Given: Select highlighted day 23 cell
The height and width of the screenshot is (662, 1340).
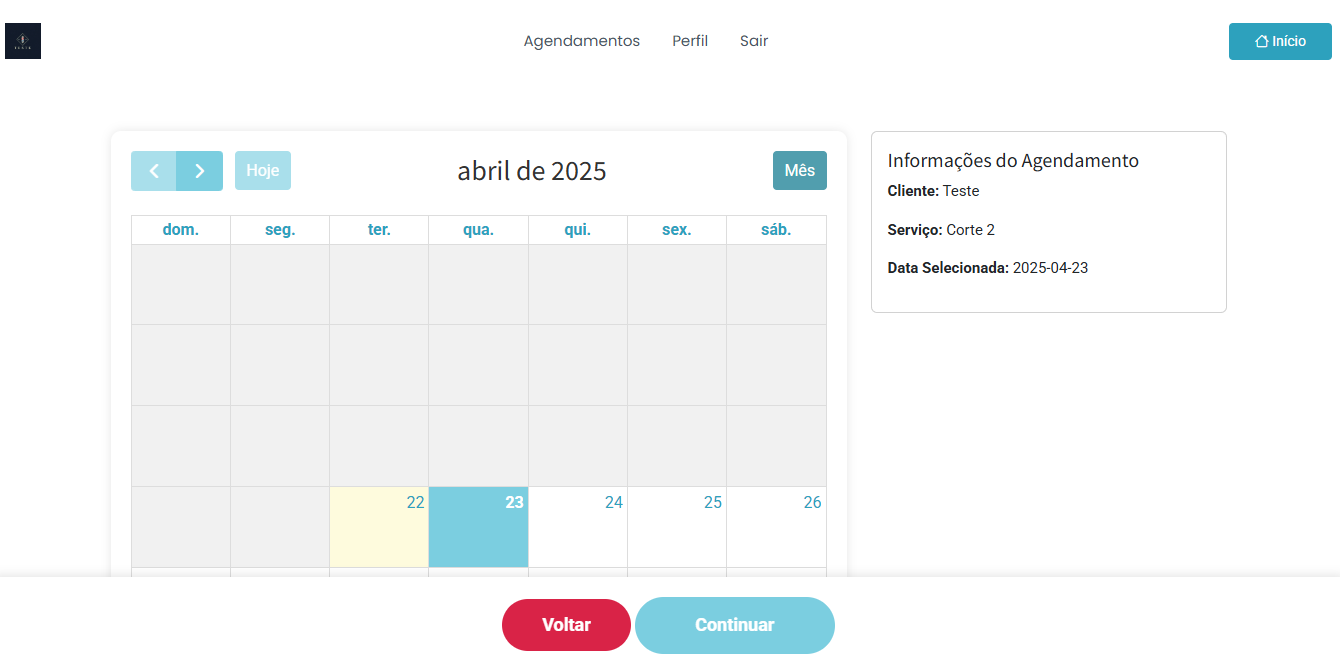Looking at the screenshot, I should (x=478, y=527).
